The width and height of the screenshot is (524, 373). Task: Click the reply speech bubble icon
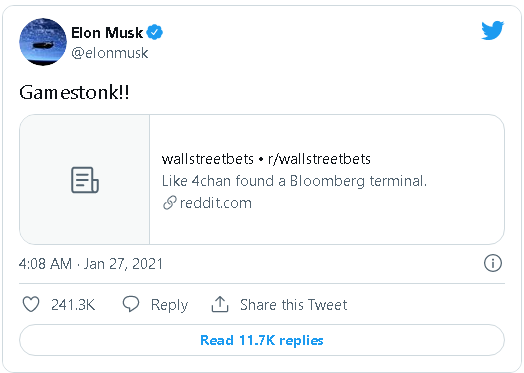point(131,304)
